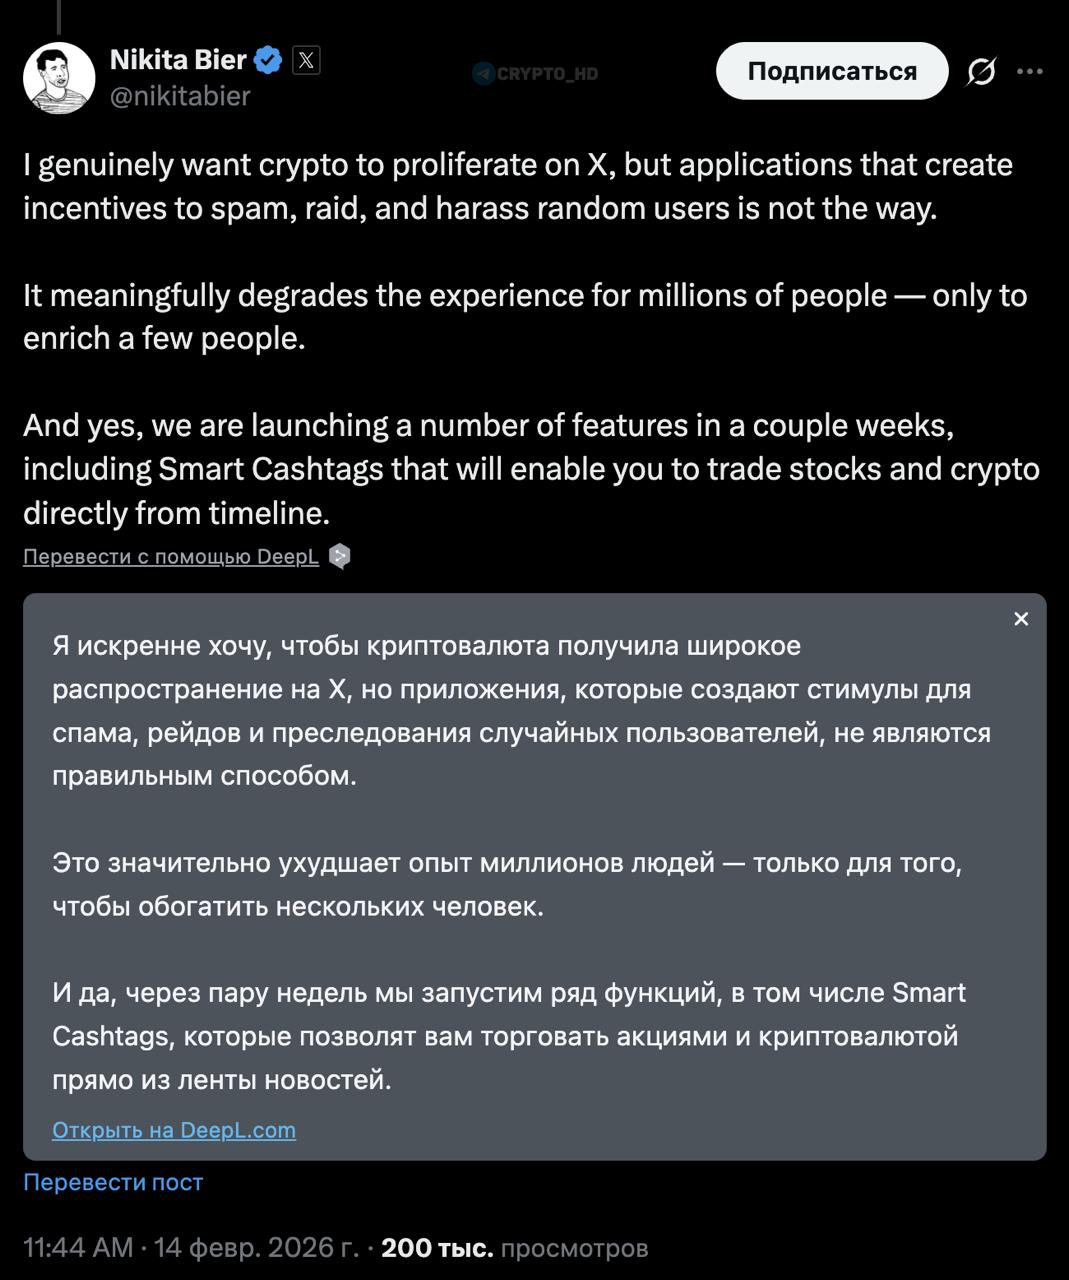1069x1280 pixels.
Task: Click the @nikitabier handle
Action: (180, 96)
